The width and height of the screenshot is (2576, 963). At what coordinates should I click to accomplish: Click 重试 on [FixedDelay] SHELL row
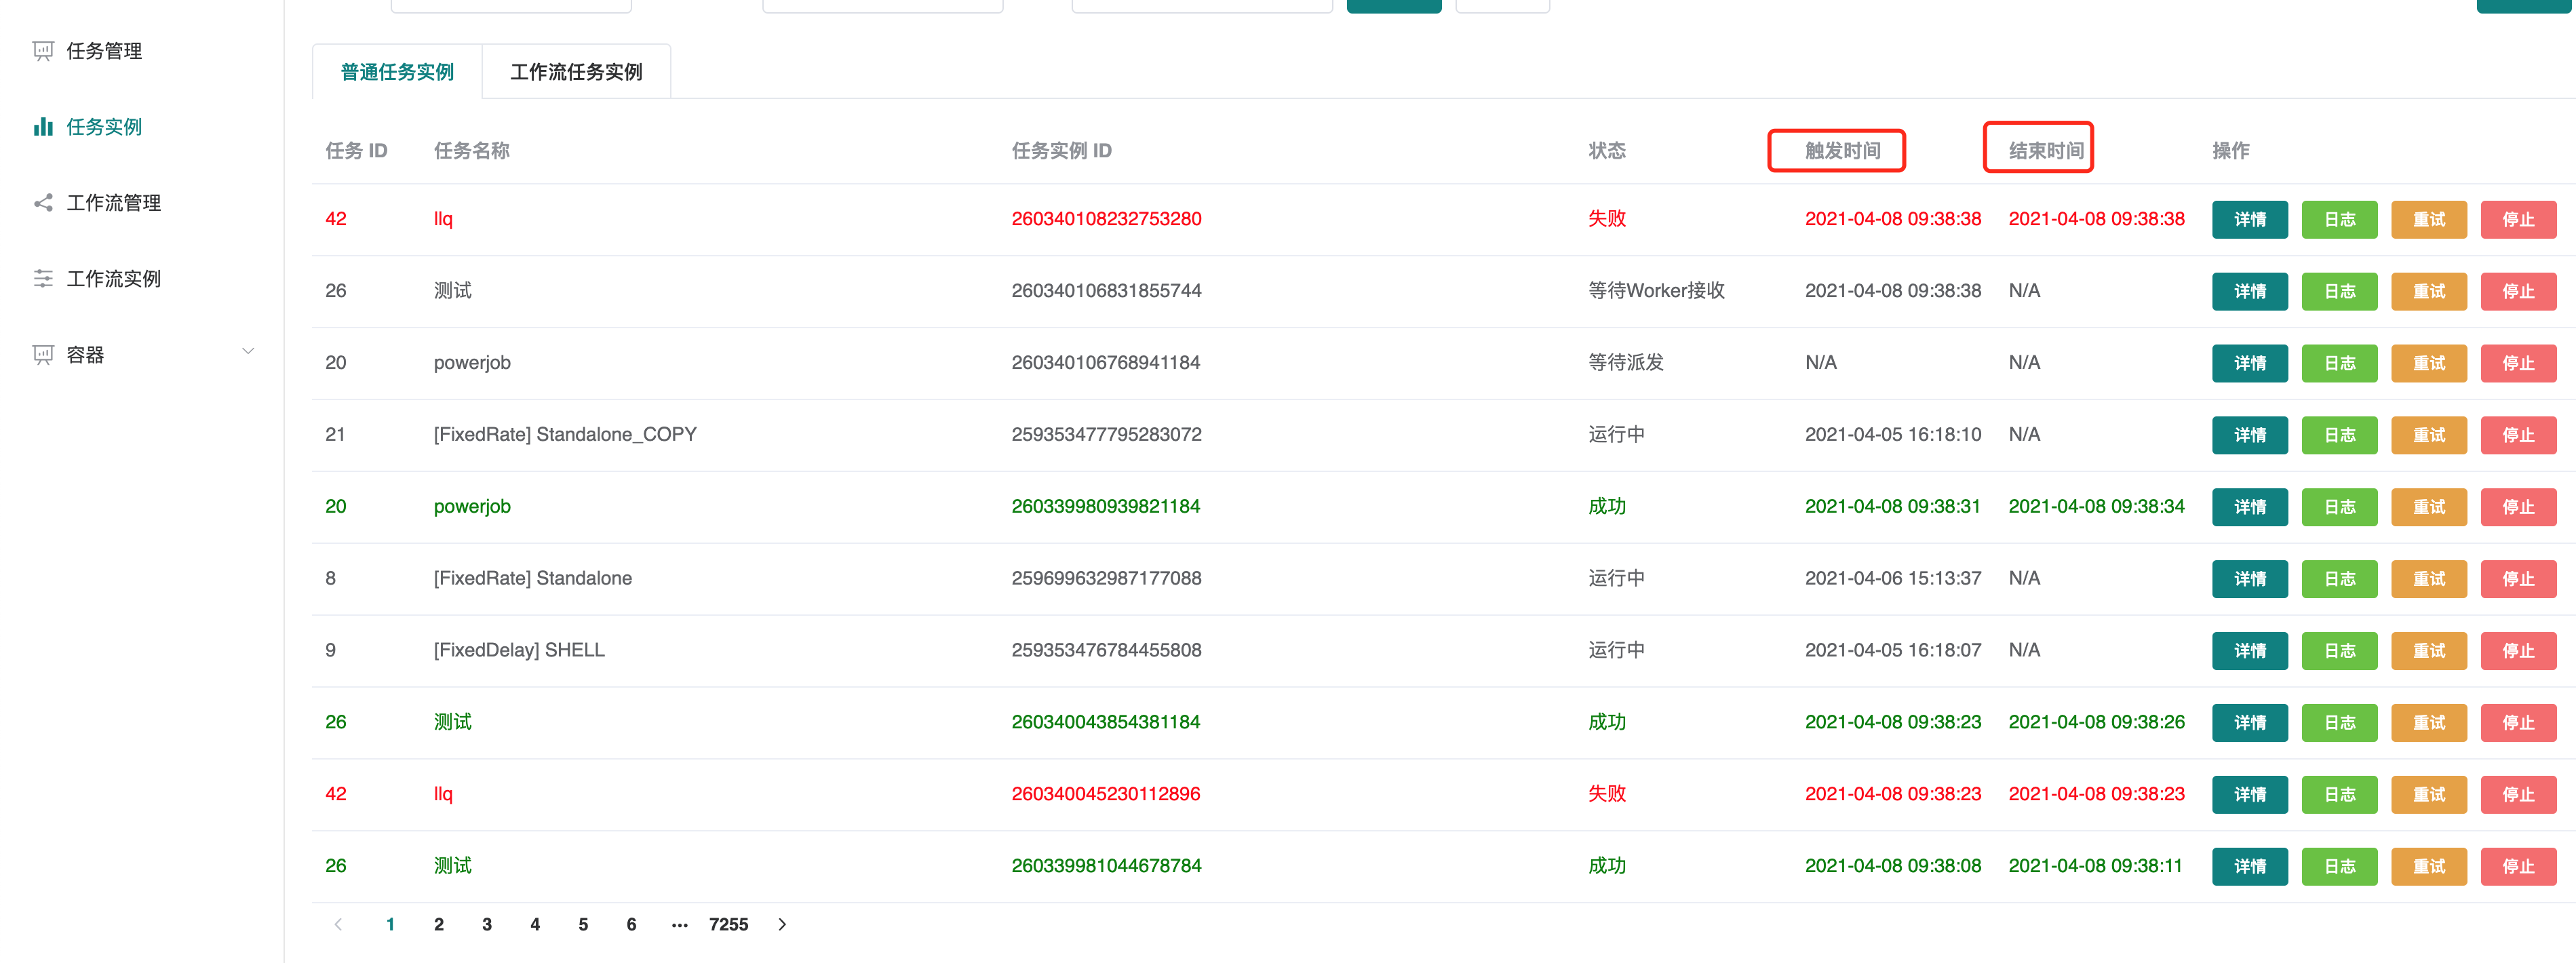pyautogui.click(x=2428, y=651)
